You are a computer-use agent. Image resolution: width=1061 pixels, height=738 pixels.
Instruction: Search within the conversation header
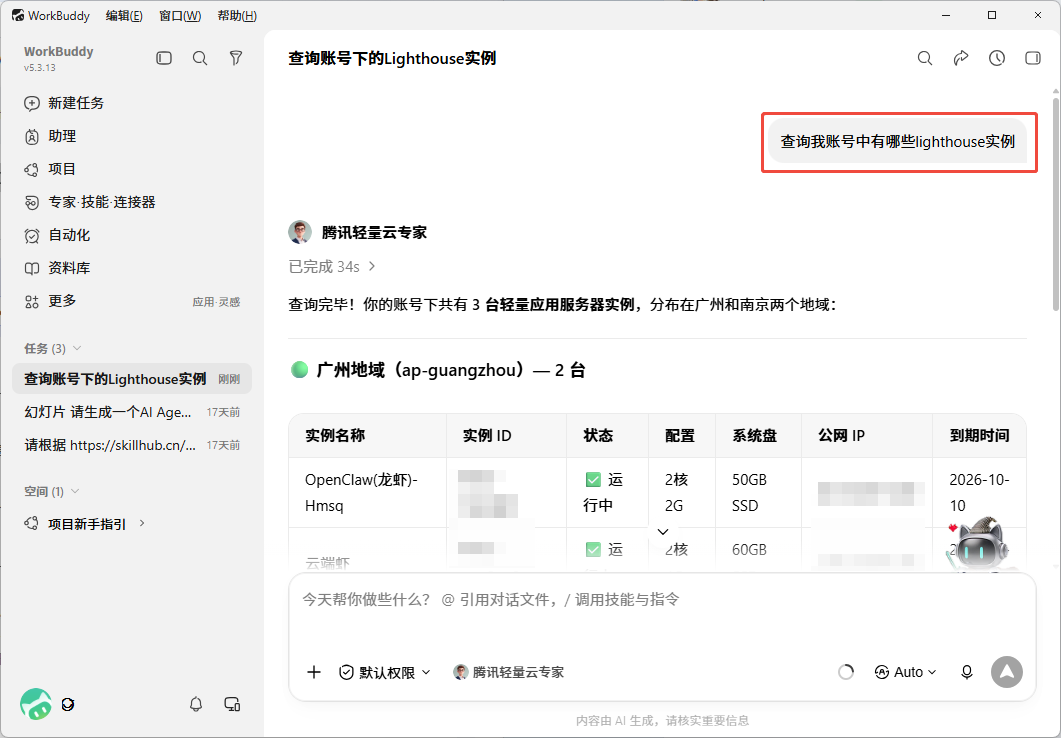pyautogui.click(x=925, y=58)
